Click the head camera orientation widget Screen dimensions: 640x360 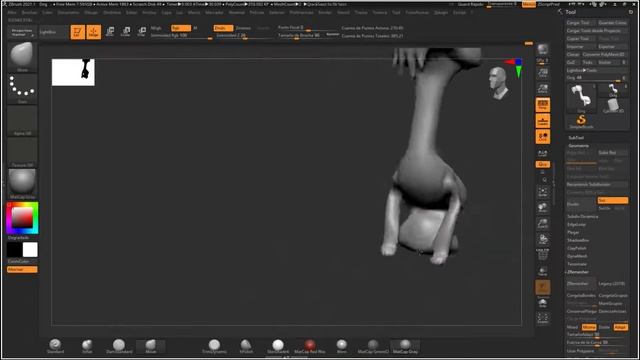pos(498,84)
